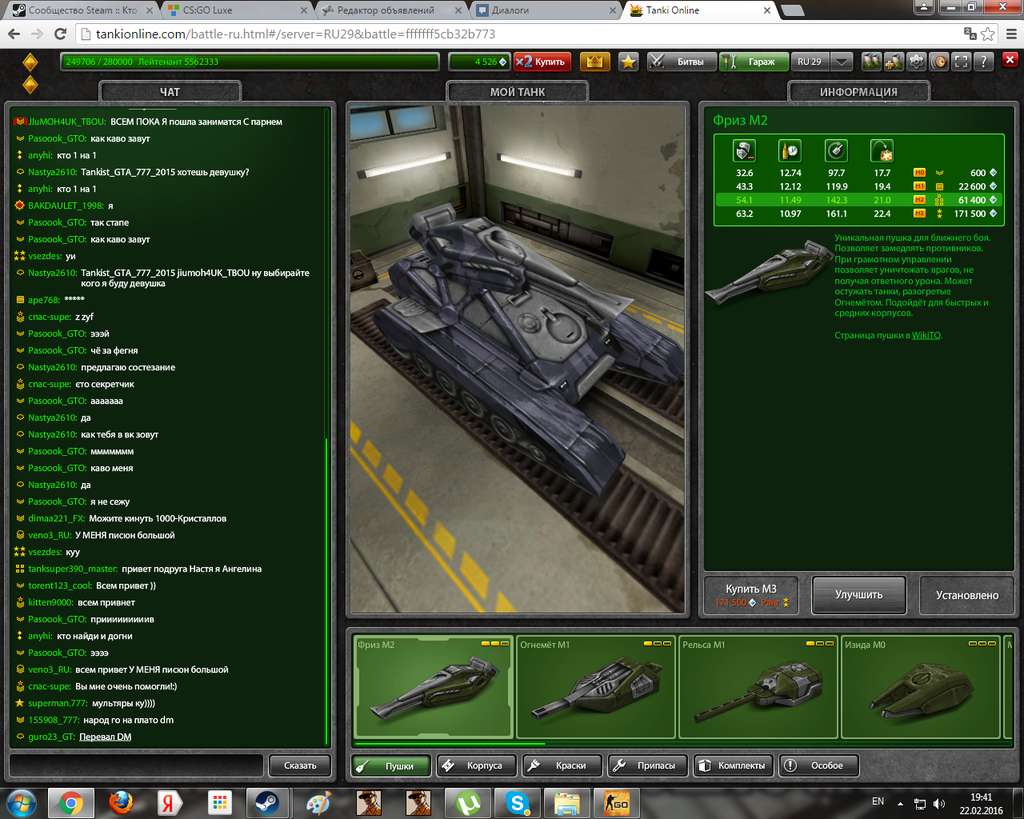Image resolution: width=1024 pixels, height=819 pixels.
Task: Open the Корпуса category tab
Action: click(x=477, y=765)
